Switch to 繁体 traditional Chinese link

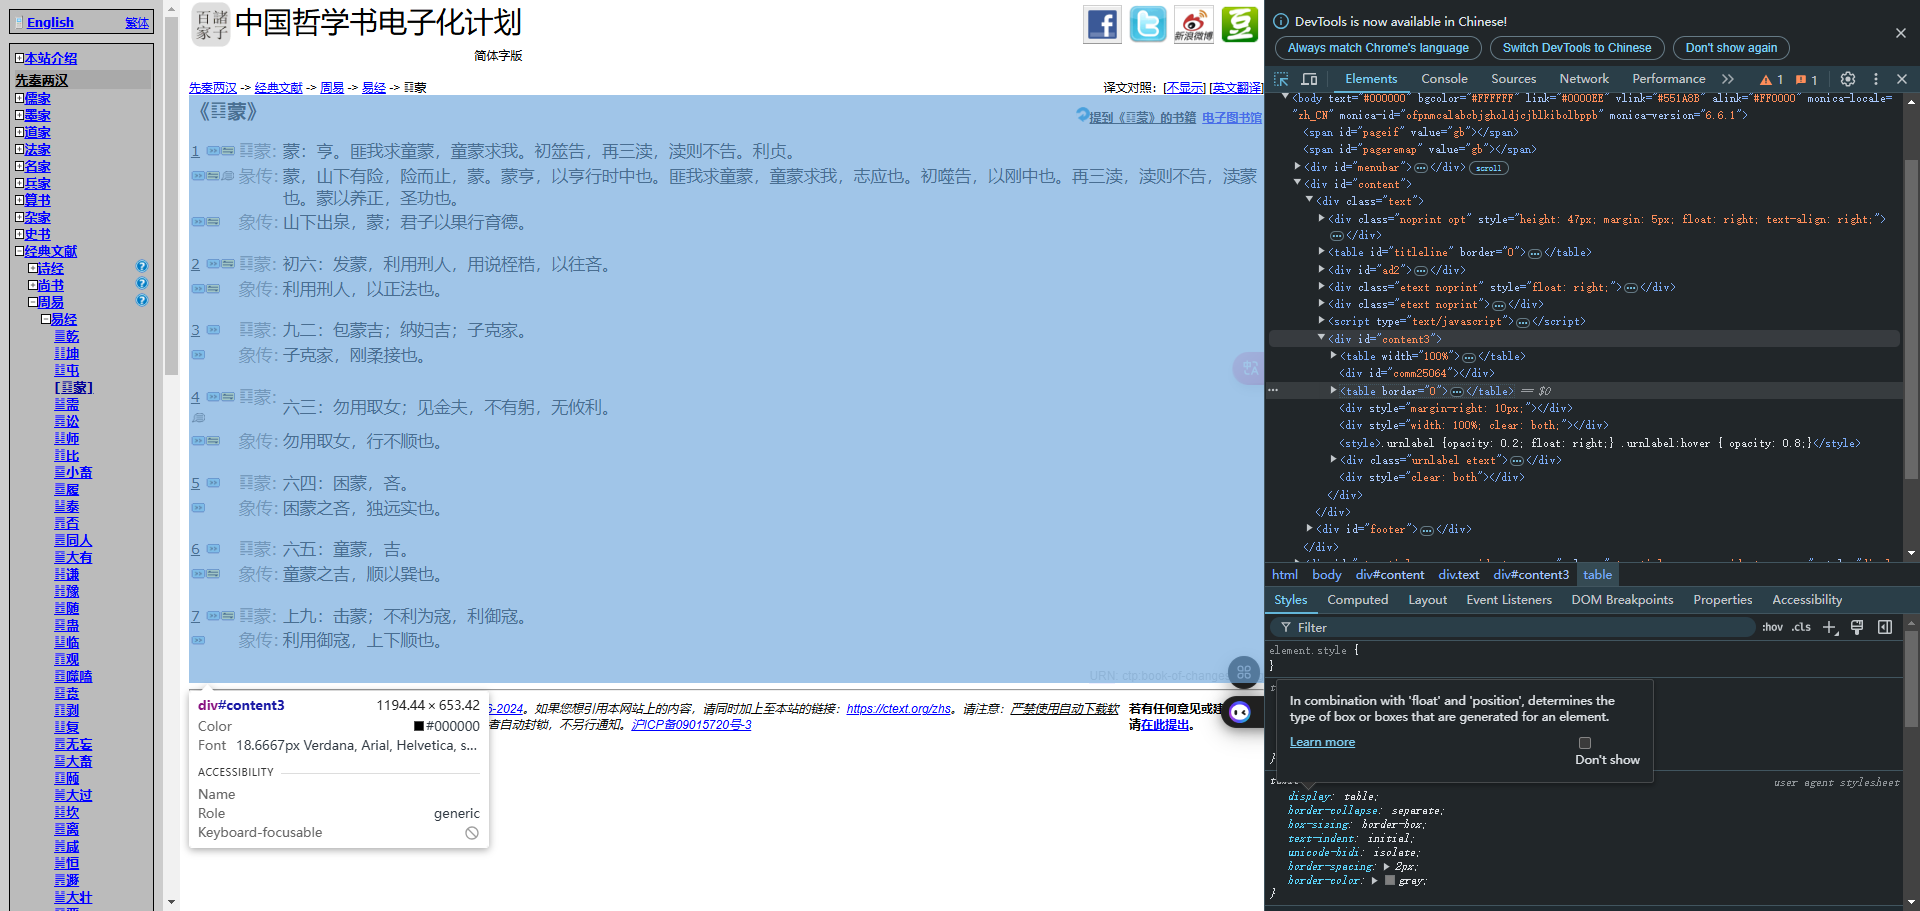tap(137, 23)
